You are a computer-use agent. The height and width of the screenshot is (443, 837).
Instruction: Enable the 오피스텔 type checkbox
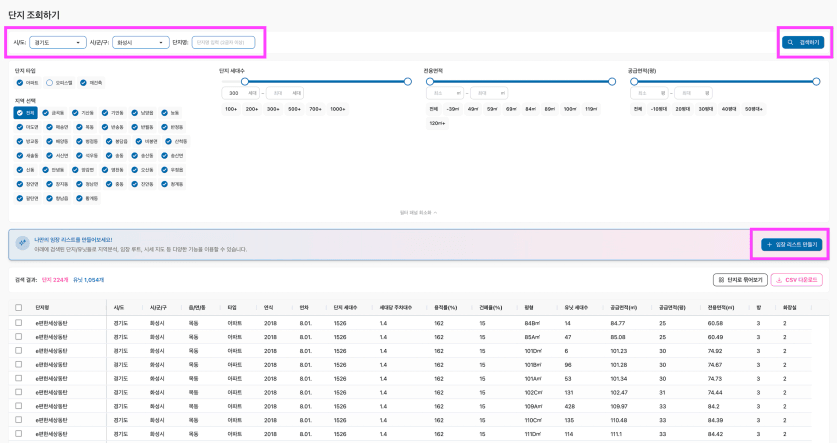pyautogui.click(x=50, y=83)
